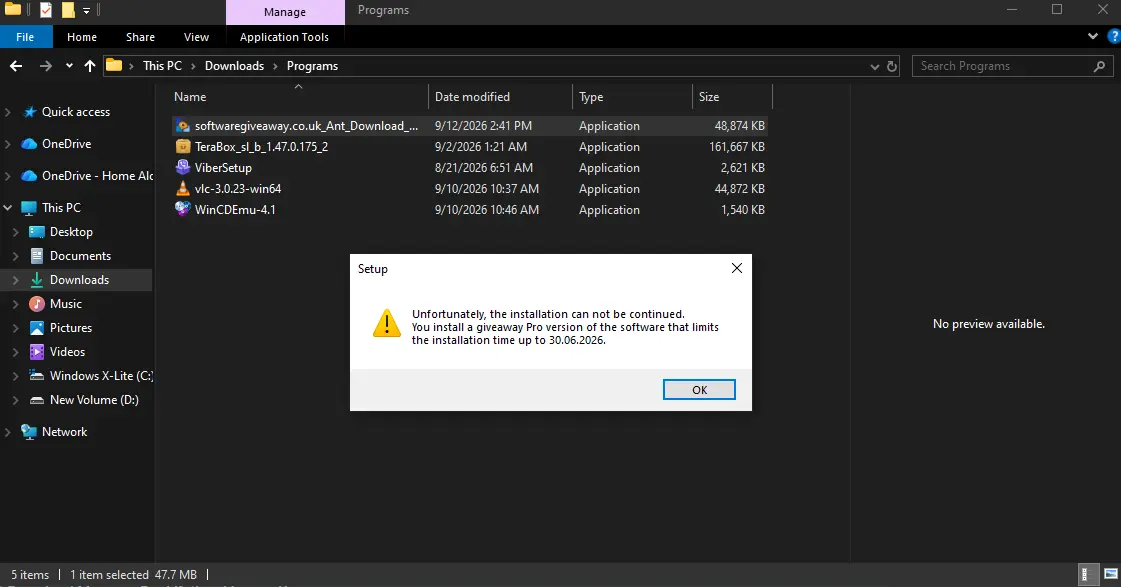Collapse the This PC tree node

pyautogui.click(x=8, y=207)
